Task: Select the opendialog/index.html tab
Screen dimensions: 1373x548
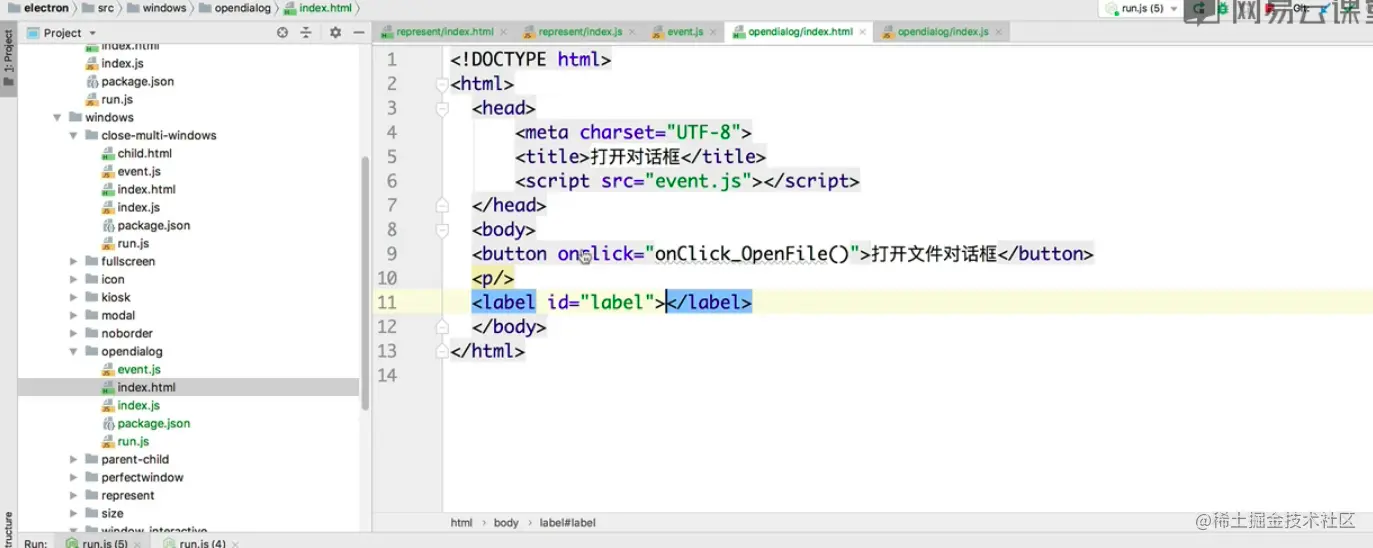Action: pyautogui.click(x=800, y=32)
